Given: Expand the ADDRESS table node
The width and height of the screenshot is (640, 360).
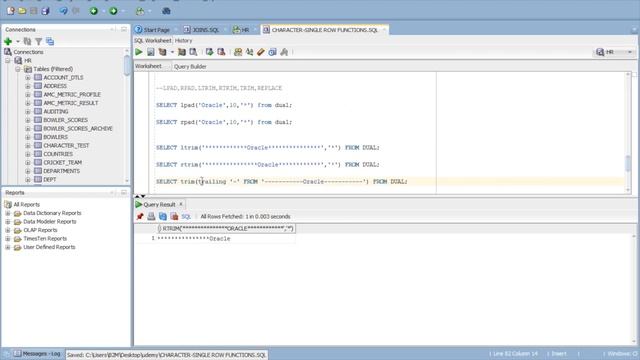Looking at the screenshot, I should [x=27, y=86].
